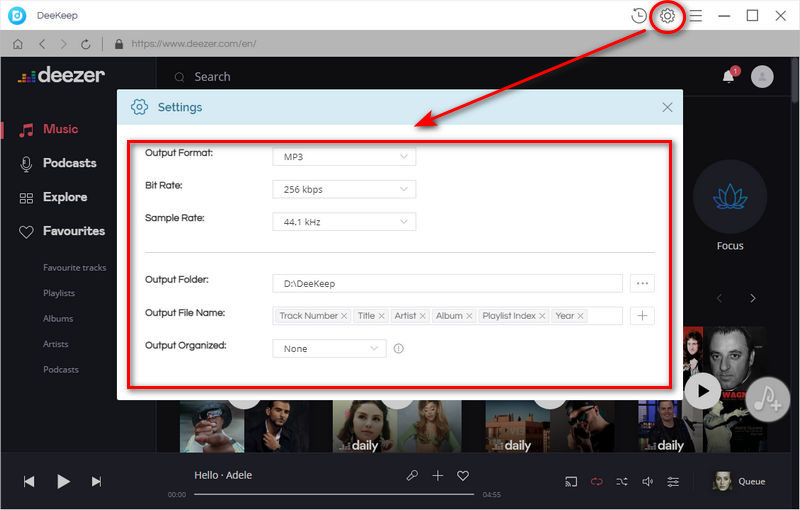
Task: Open the Favourites section in sidebar
Action: (x=61, y=231)
